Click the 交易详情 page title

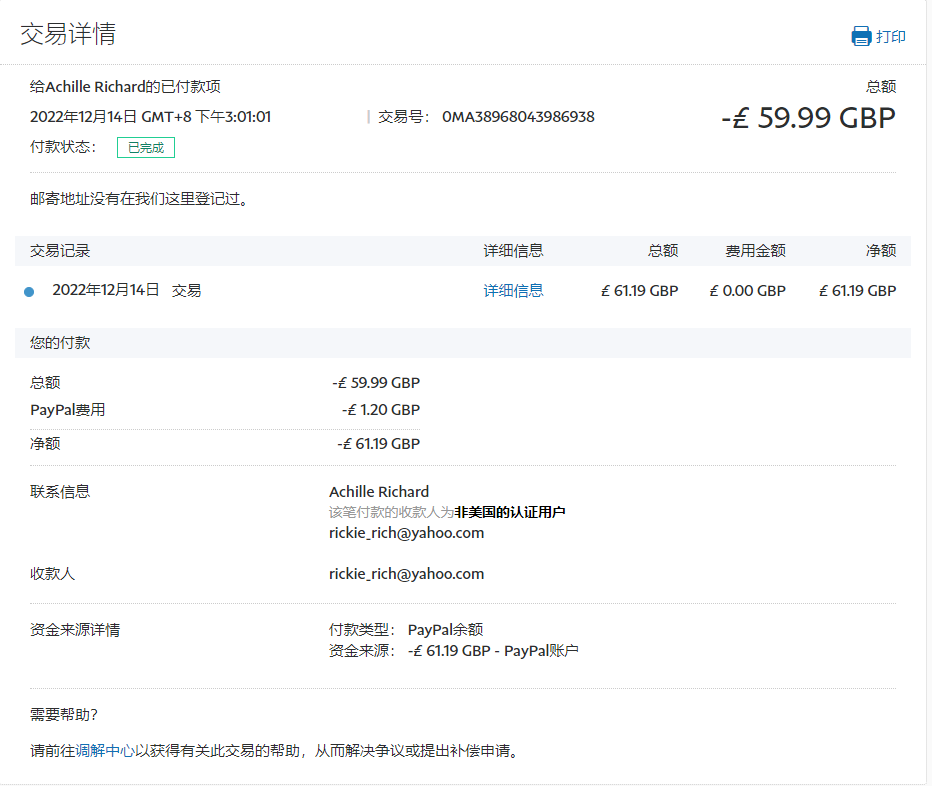tap(68, 34)
